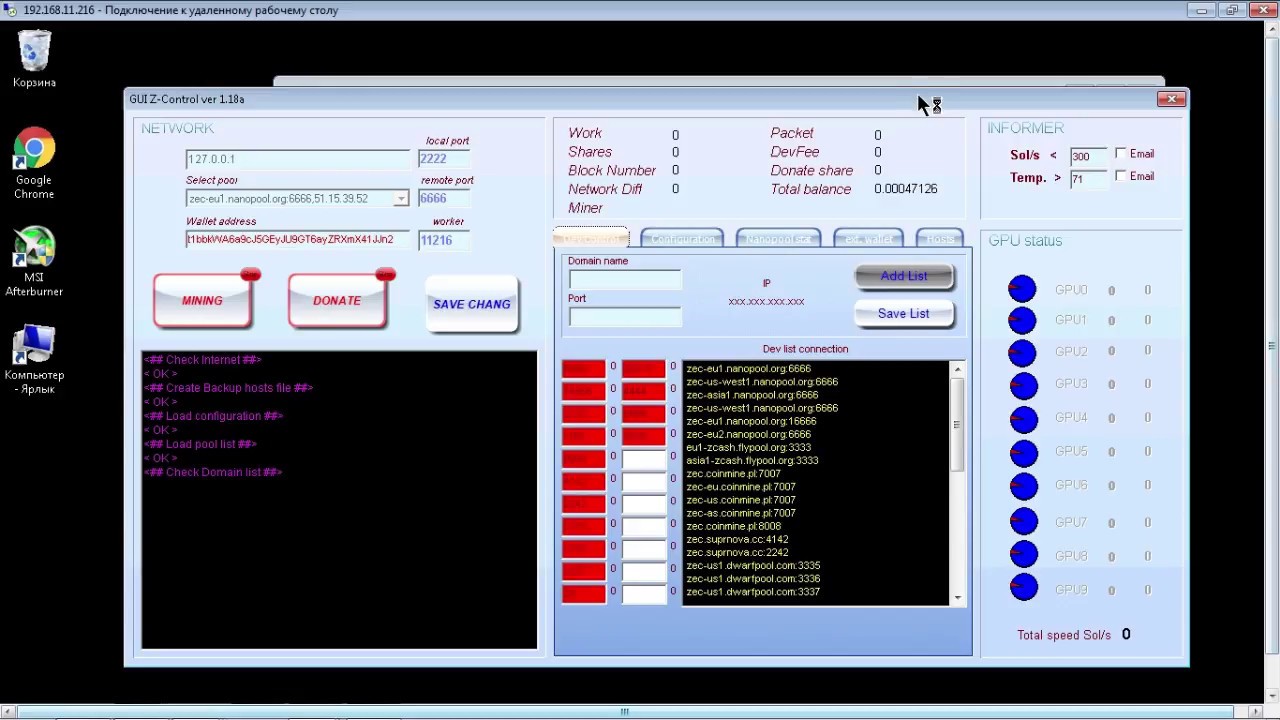Click the SAVE CHANG button
This screenshot has height=720, width=1280.
pos(472,304)
